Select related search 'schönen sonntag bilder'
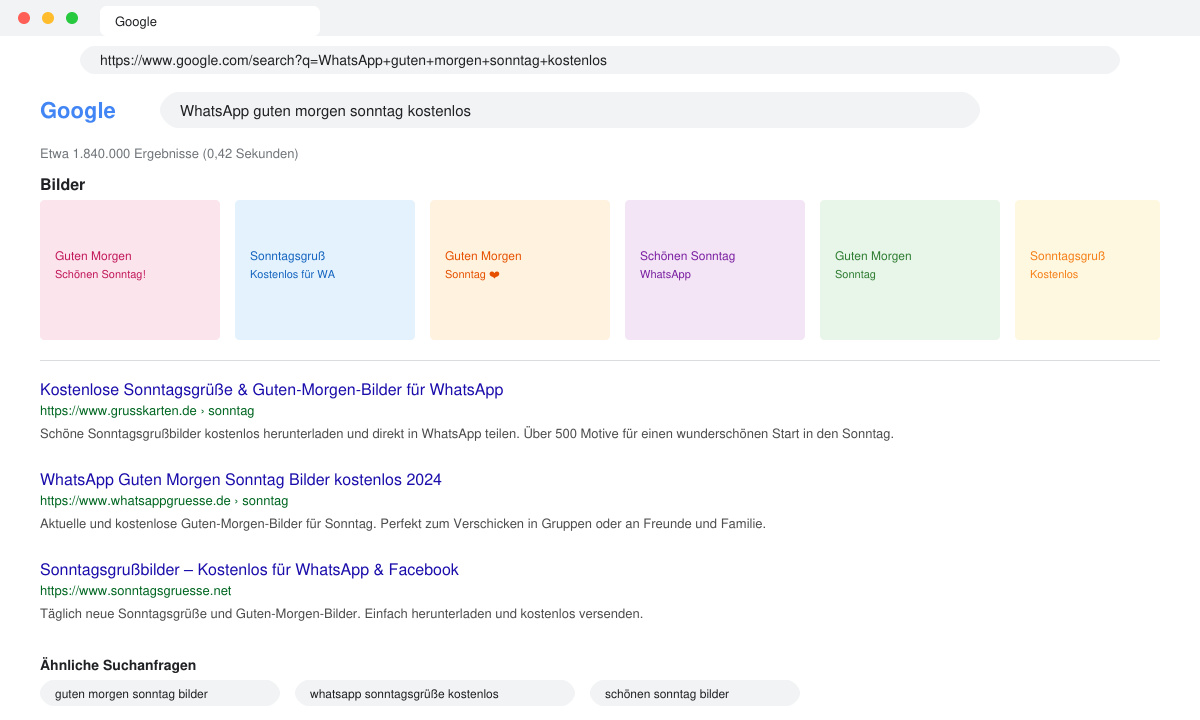Screen dimensions: 1200x720 click(695, 693)
